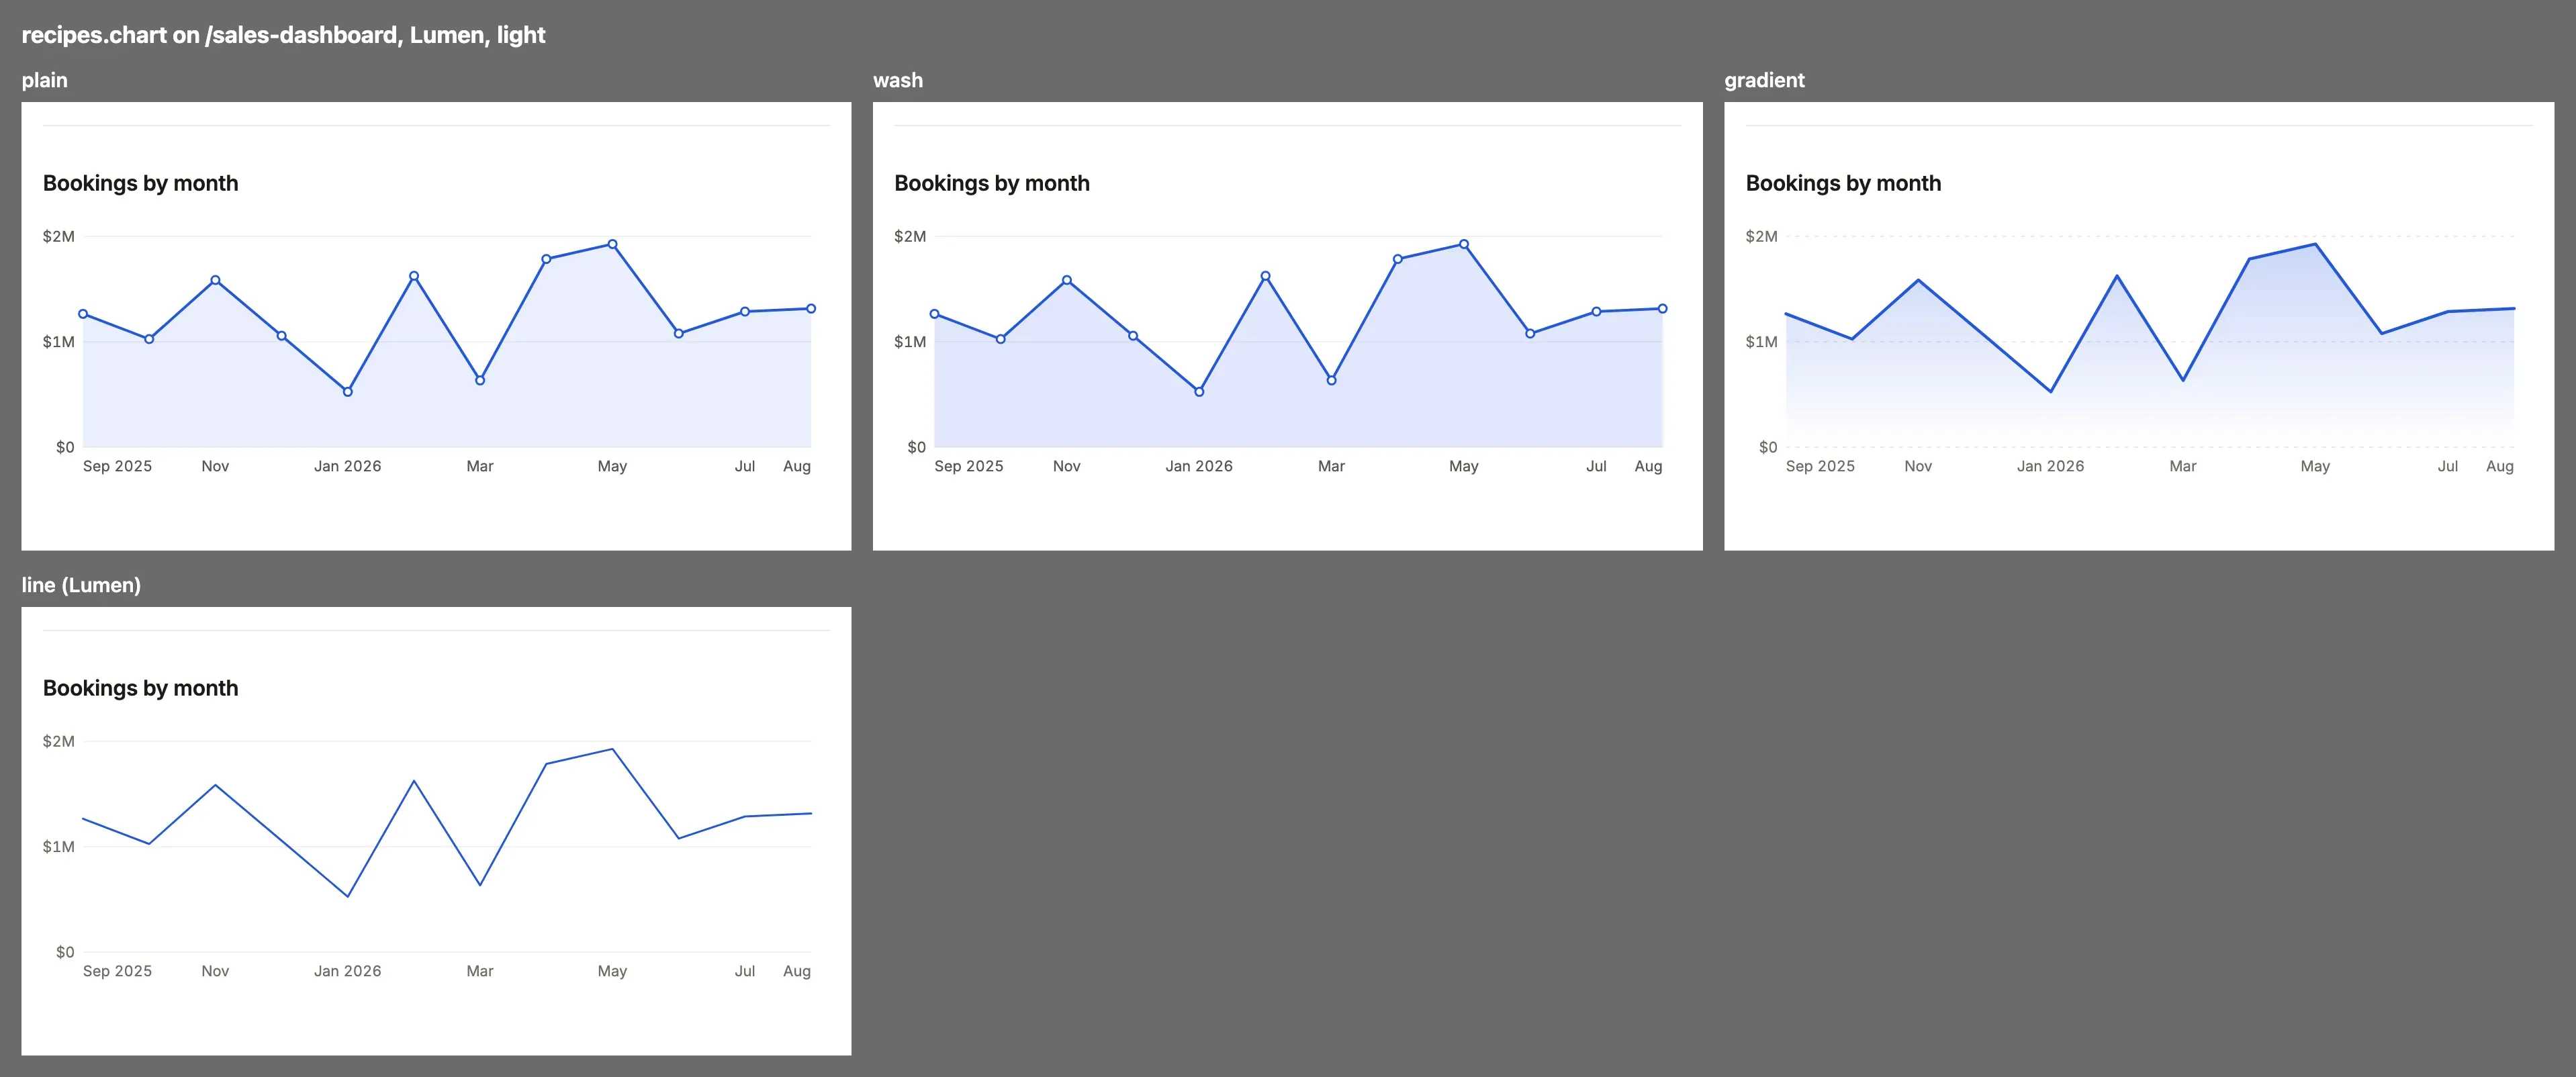Select the Jan 2026 low data point in plain chart
Image resolution: width=2576 pixels, height=1077 pixels.
348,392
